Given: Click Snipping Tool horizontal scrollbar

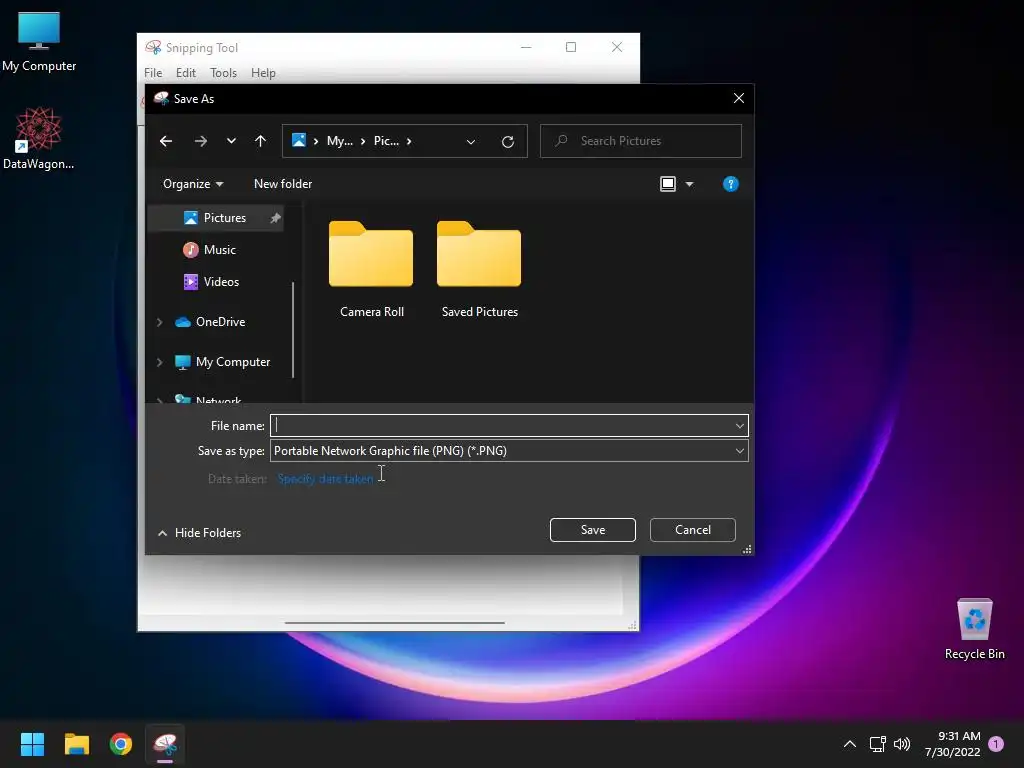Looking at the screenshot, I should coord(394,623).
